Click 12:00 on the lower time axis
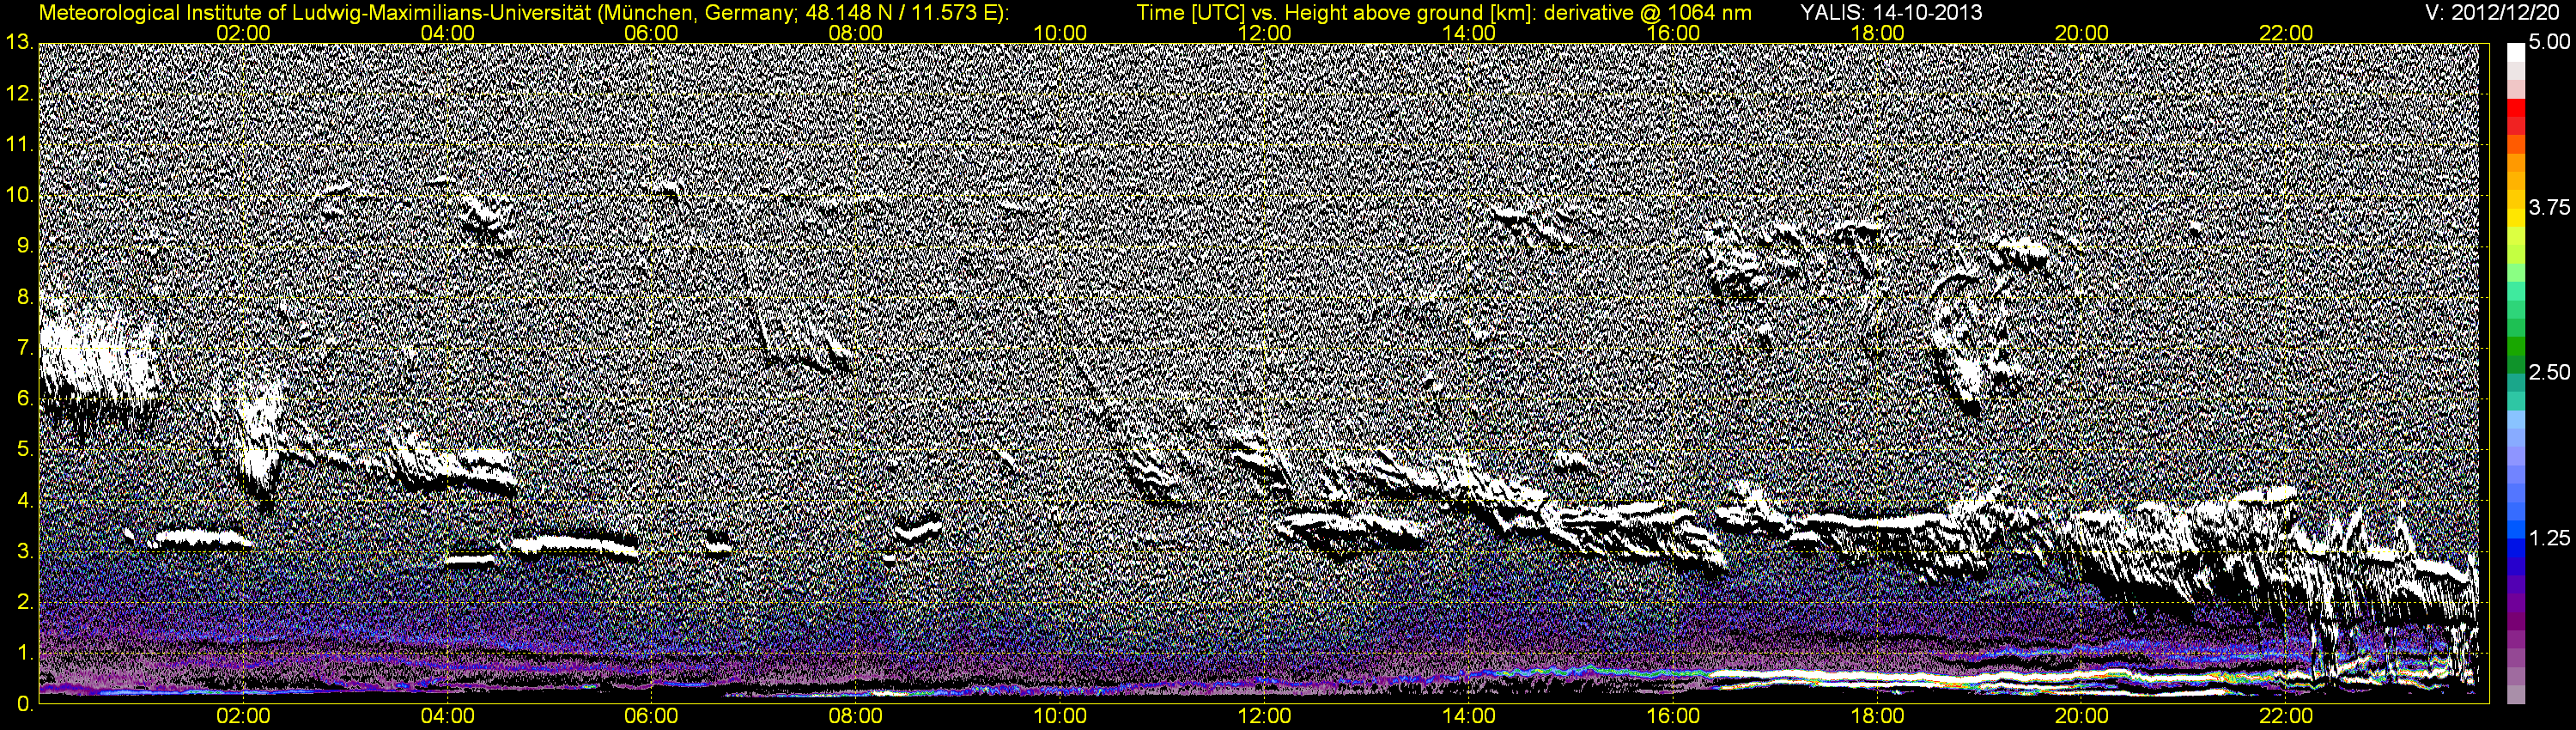This screenshot has width=2576, height=730. 1264,716
